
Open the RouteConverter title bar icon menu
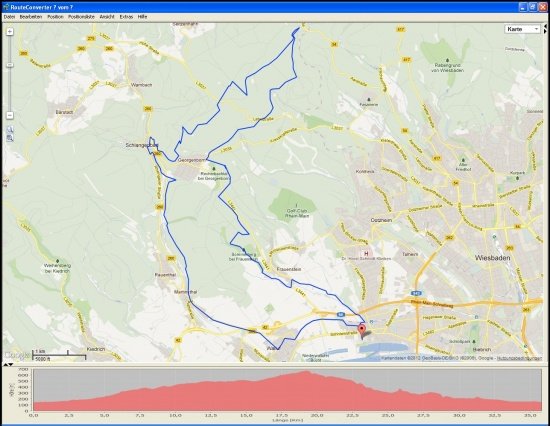click(x=5, y=7)
